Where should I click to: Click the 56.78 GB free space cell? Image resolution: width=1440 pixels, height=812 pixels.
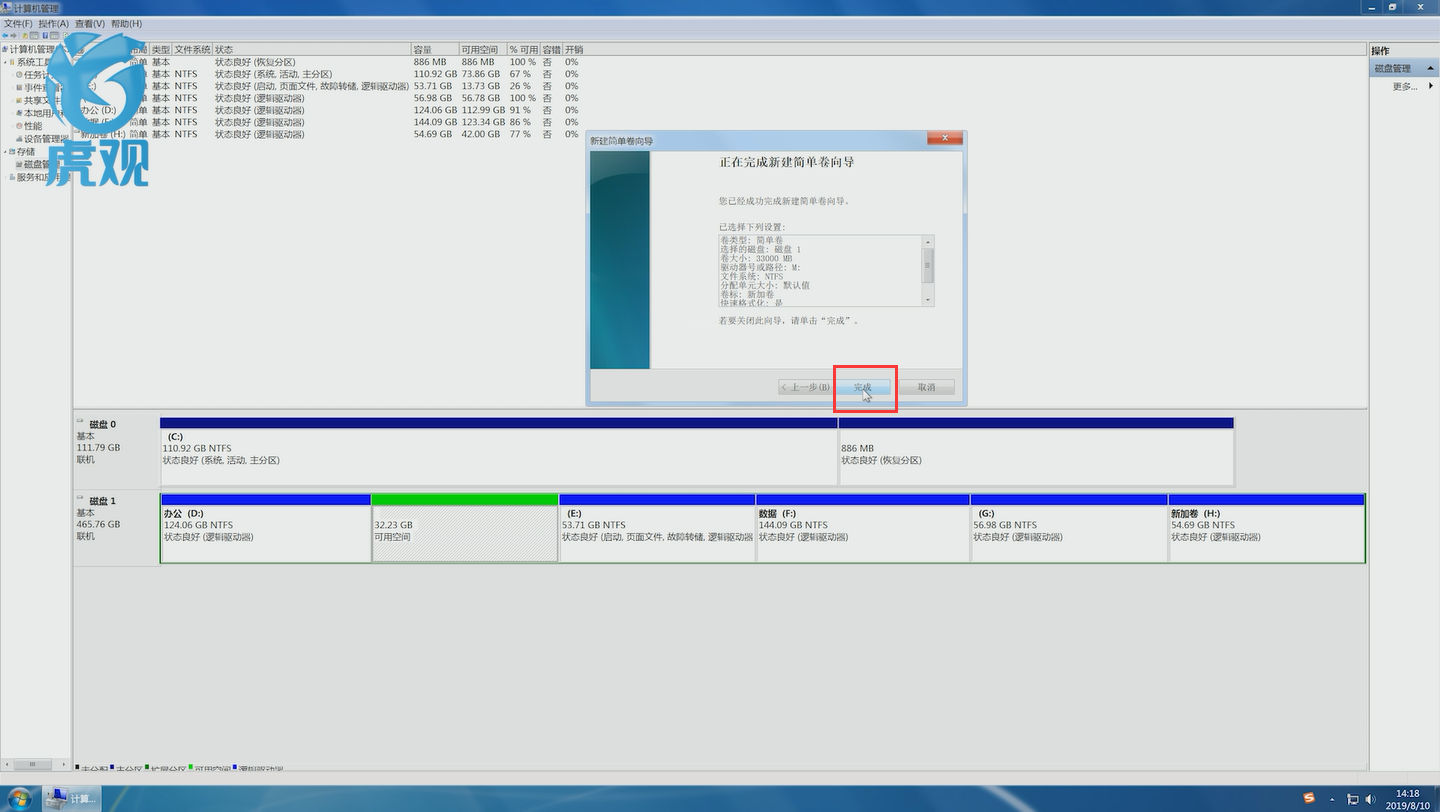pyautogui.click(x=481, y=98)
